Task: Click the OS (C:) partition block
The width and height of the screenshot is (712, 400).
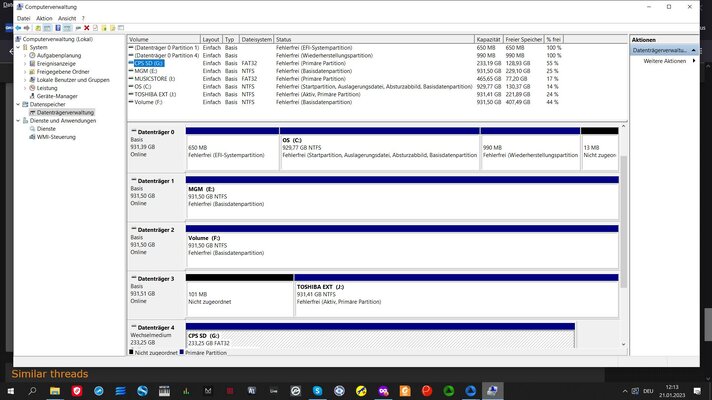Action: tap(380, 152)
